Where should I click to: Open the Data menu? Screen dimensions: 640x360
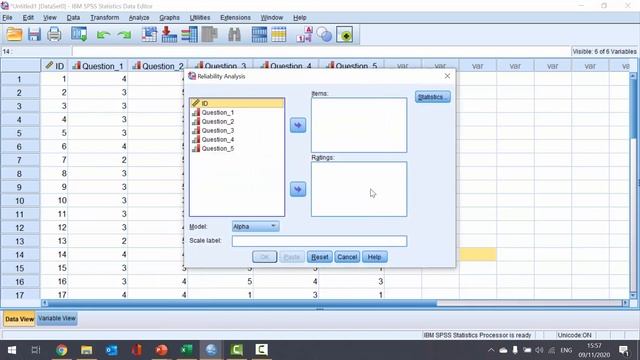(x=73, y=18)
